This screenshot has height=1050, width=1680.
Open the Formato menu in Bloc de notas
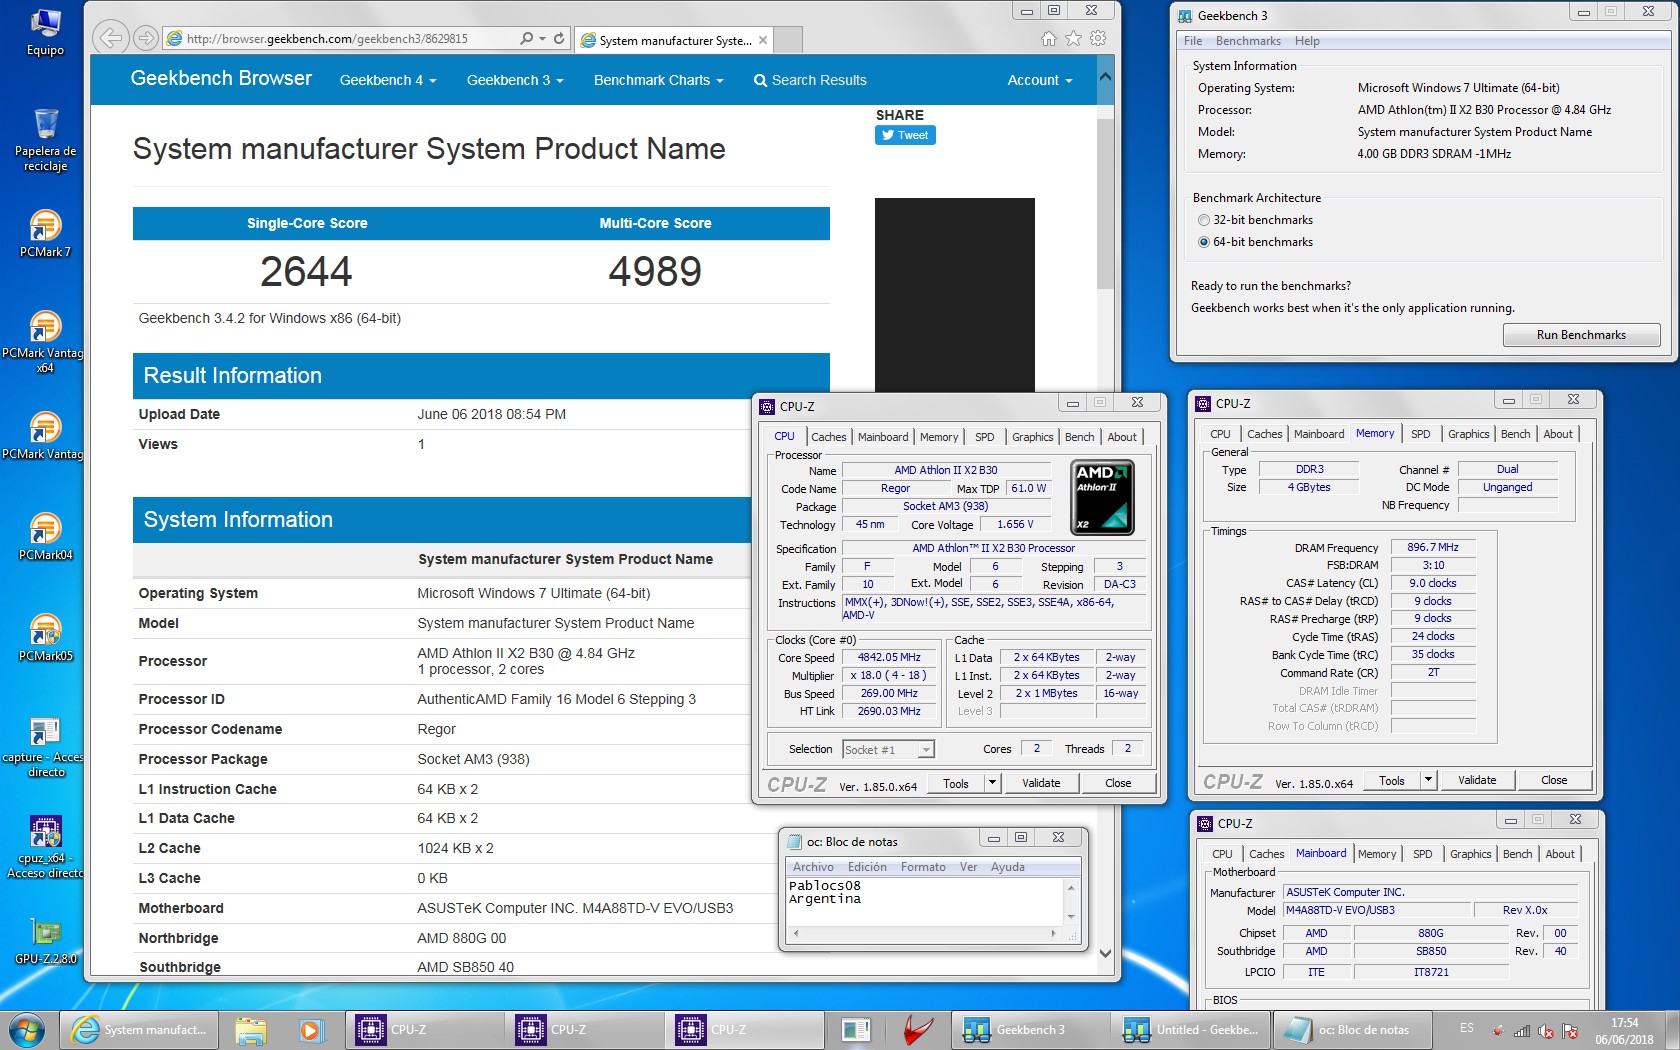point(923,867)
